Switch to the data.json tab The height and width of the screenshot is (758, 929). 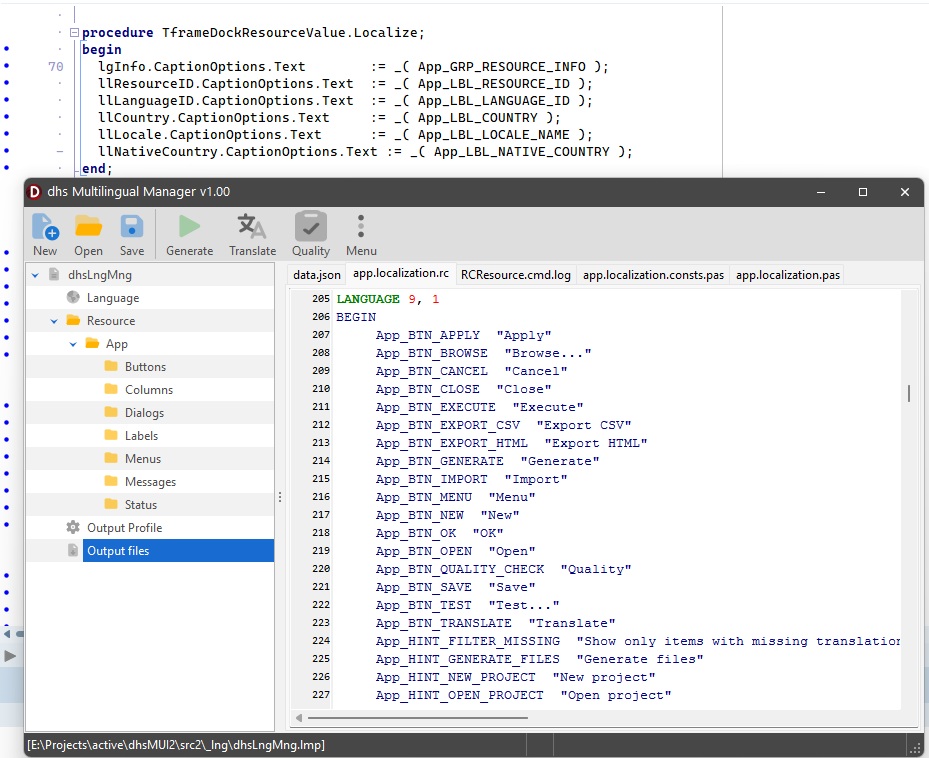315,273
